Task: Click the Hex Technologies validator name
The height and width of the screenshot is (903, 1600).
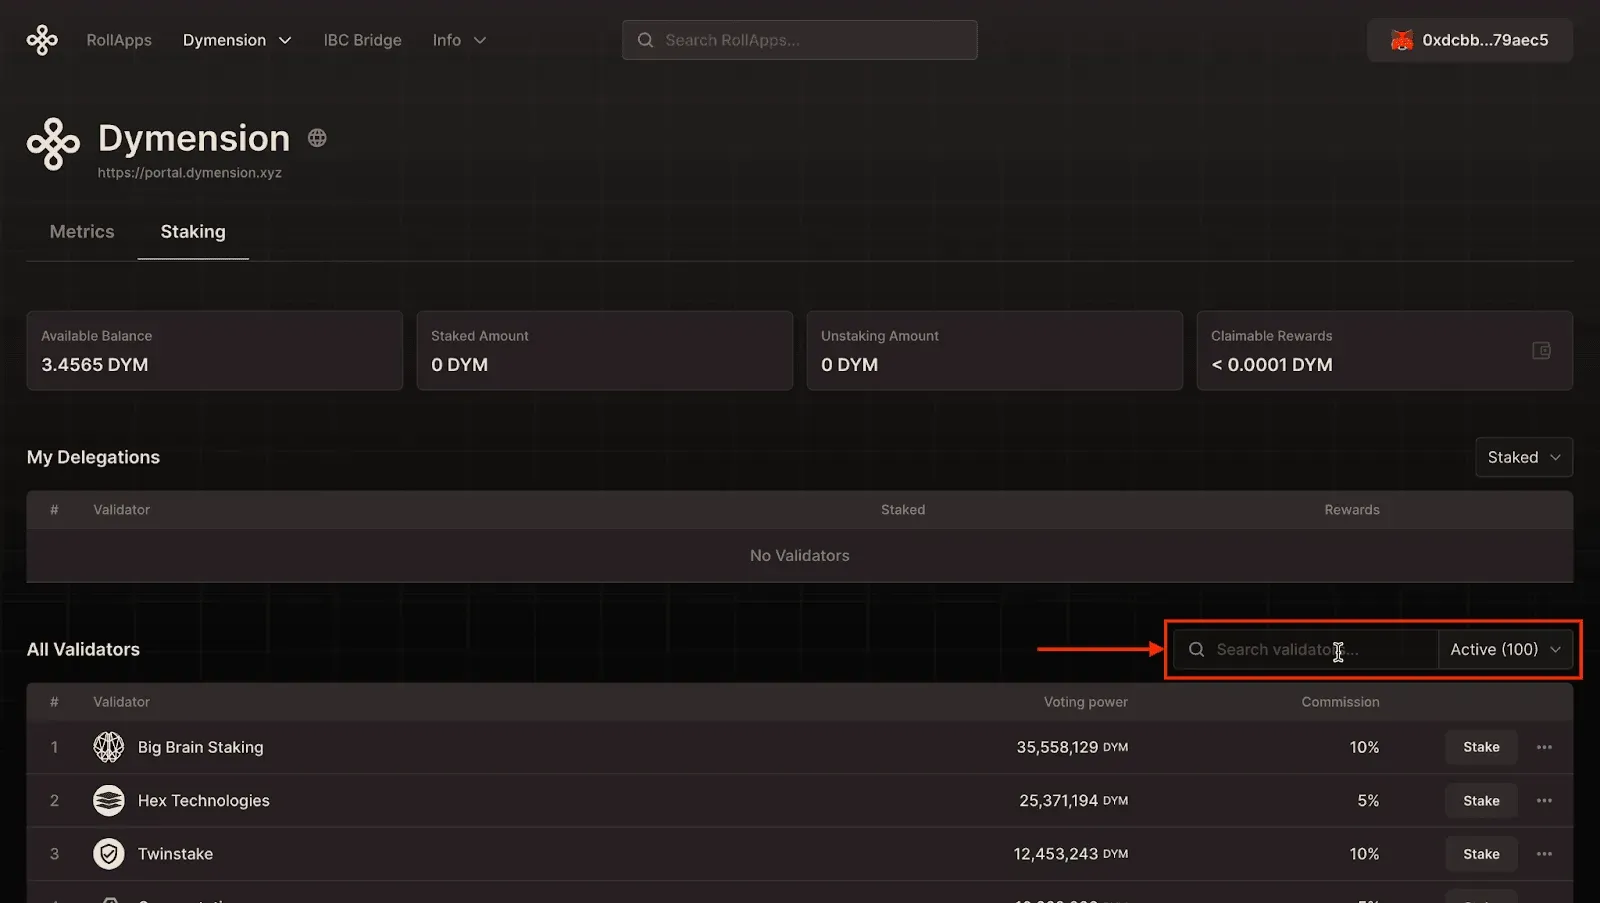Action: tap(203, 800)
